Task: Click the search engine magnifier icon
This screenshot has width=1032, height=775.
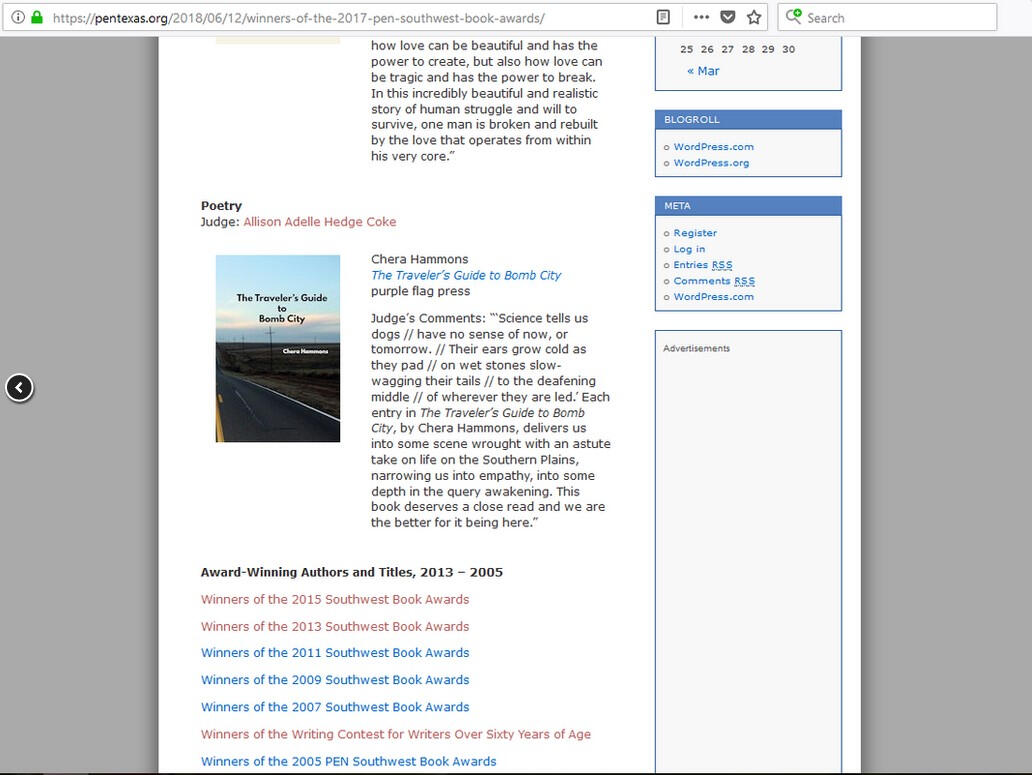Action: coord(794,17)
